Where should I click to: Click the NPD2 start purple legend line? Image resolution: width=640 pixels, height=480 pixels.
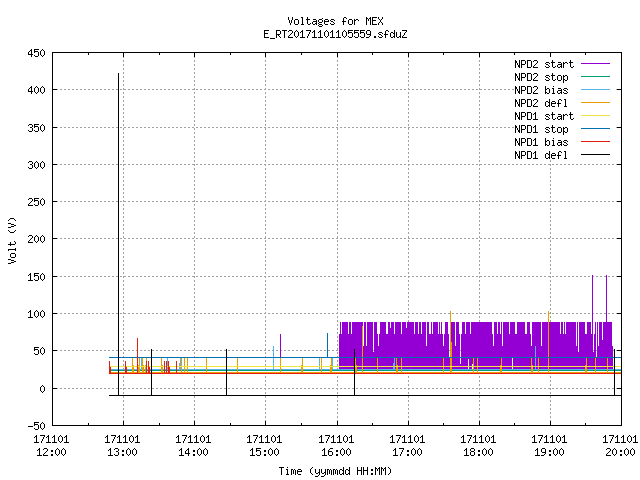[x=595, y=64]
